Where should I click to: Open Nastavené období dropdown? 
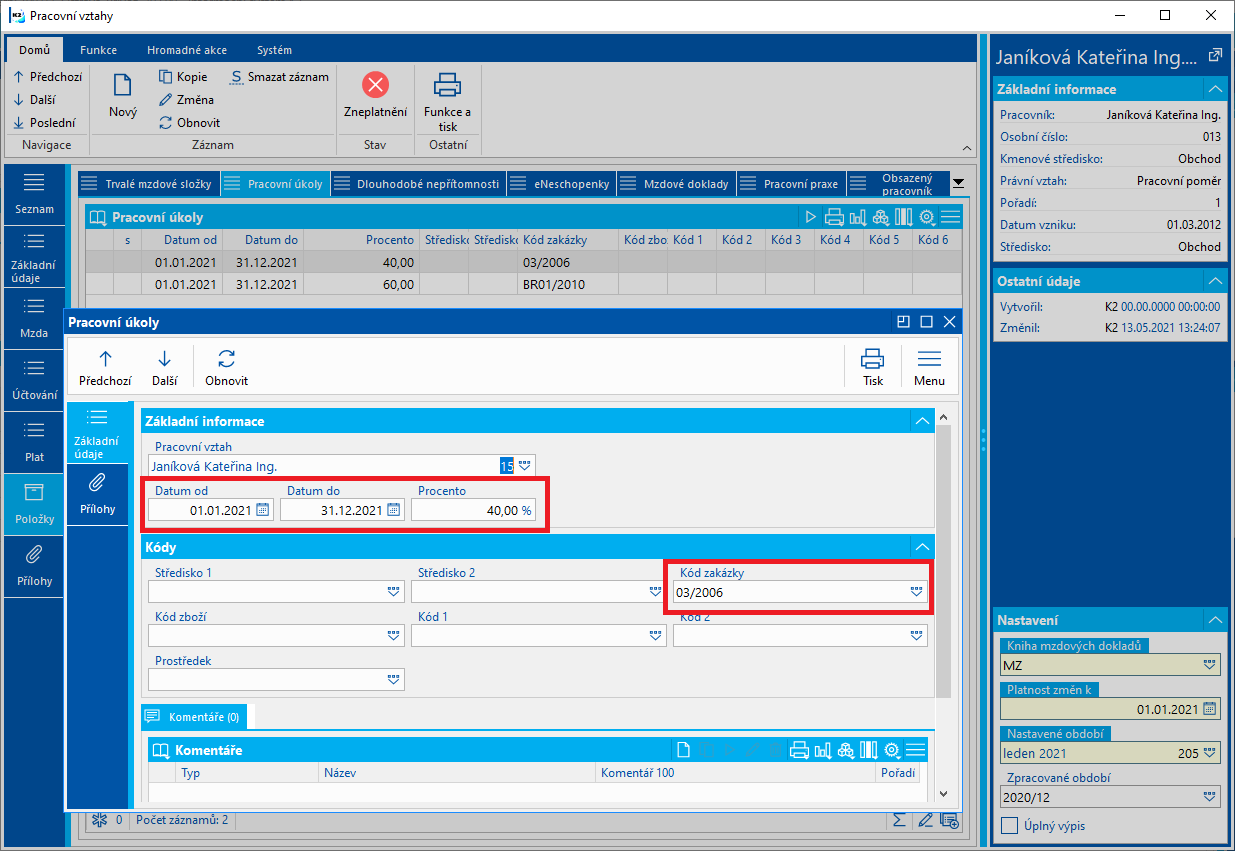tap(1211, 753)
